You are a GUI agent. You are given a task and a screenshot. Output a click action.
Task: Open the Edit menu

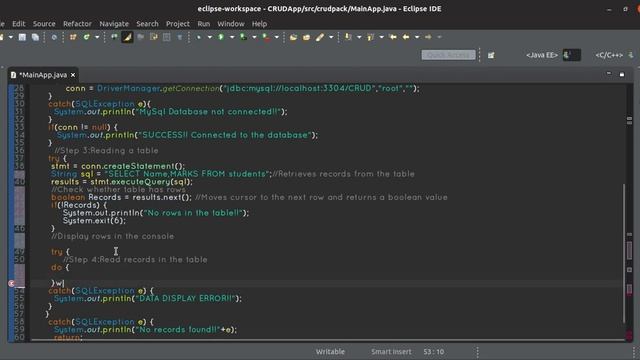pyautogui.click(x=19, y=24)
